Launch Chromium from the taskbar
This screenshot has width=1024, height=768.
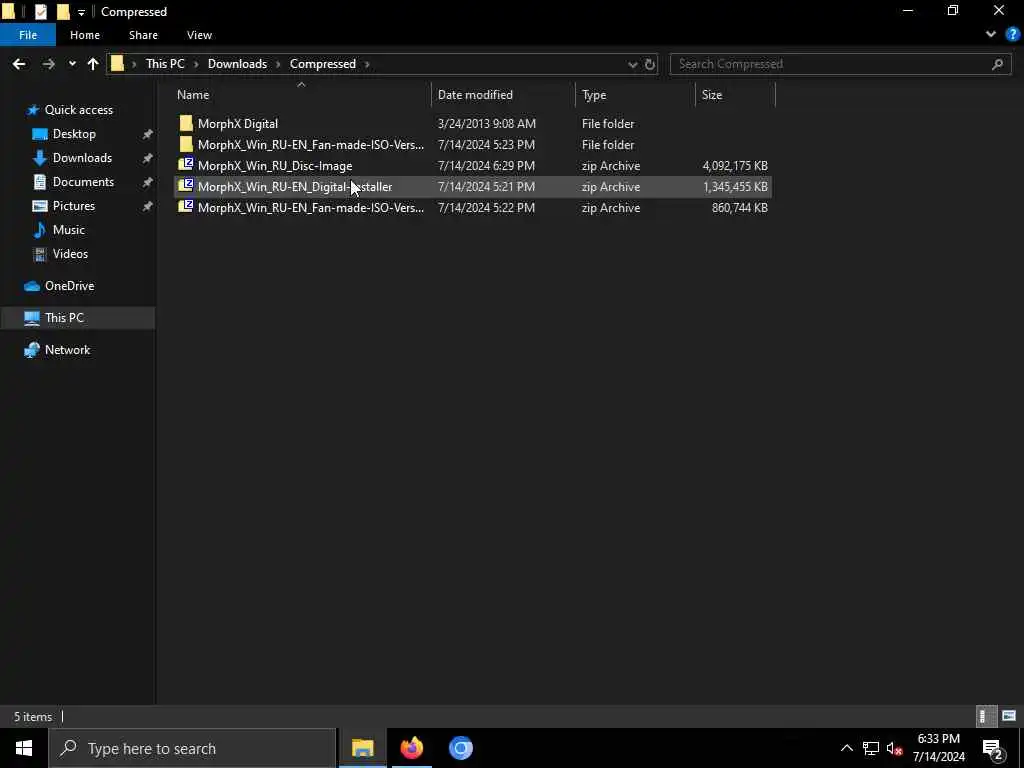[x=460, y=748]
